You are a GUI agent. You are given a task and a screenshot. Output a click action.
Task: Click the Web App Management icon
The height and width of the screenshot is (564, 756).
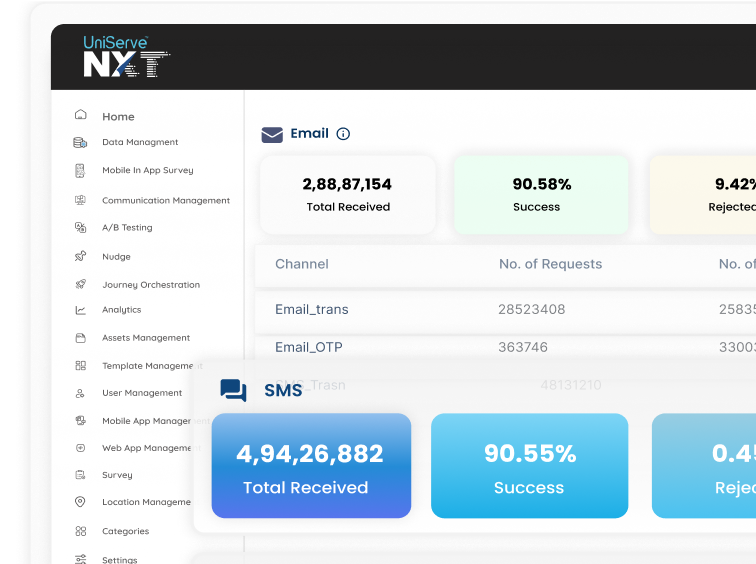point(81,448)
